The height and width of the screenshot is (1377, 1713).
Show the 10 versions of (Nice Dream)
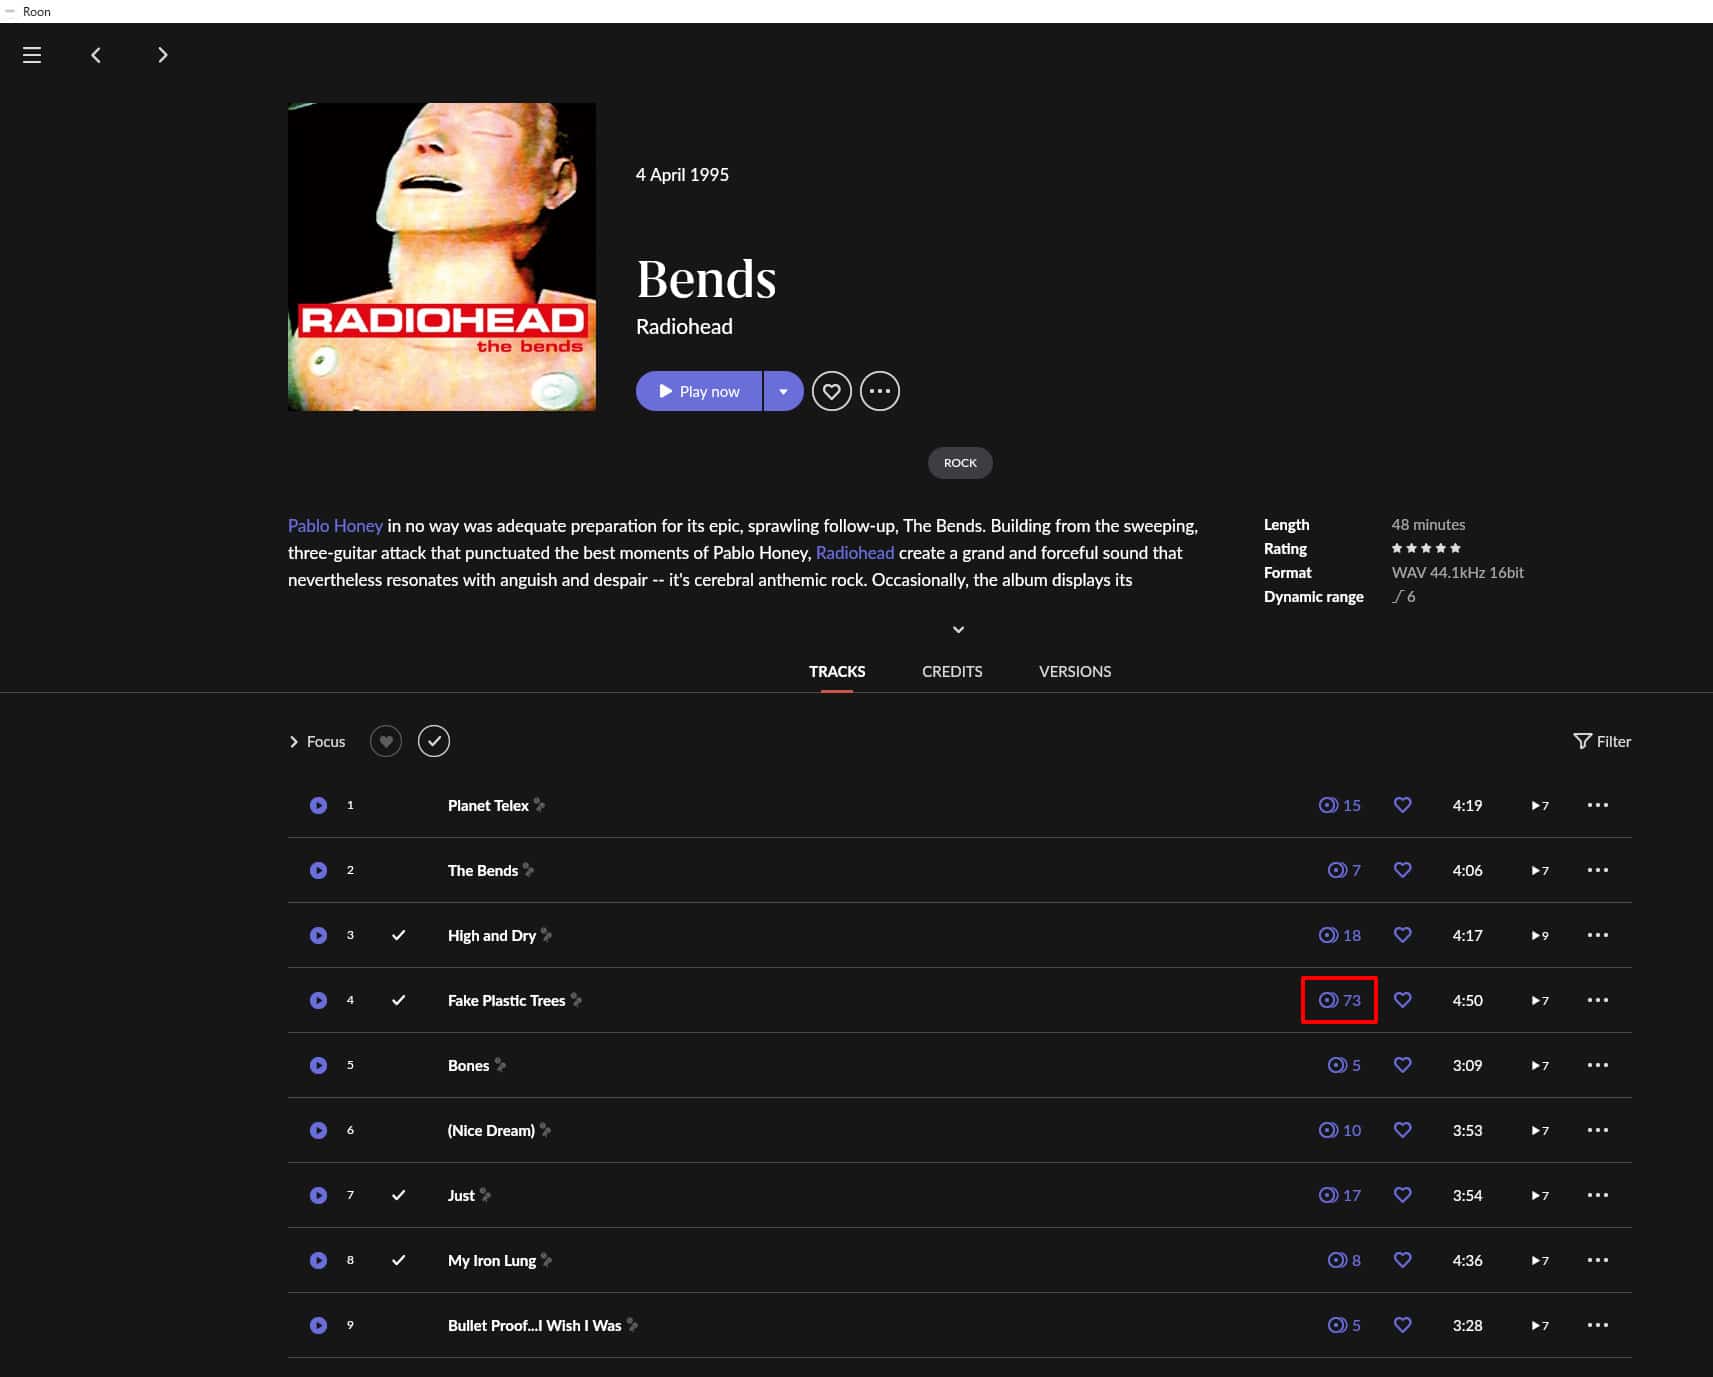click(x=1340, y=1130)
